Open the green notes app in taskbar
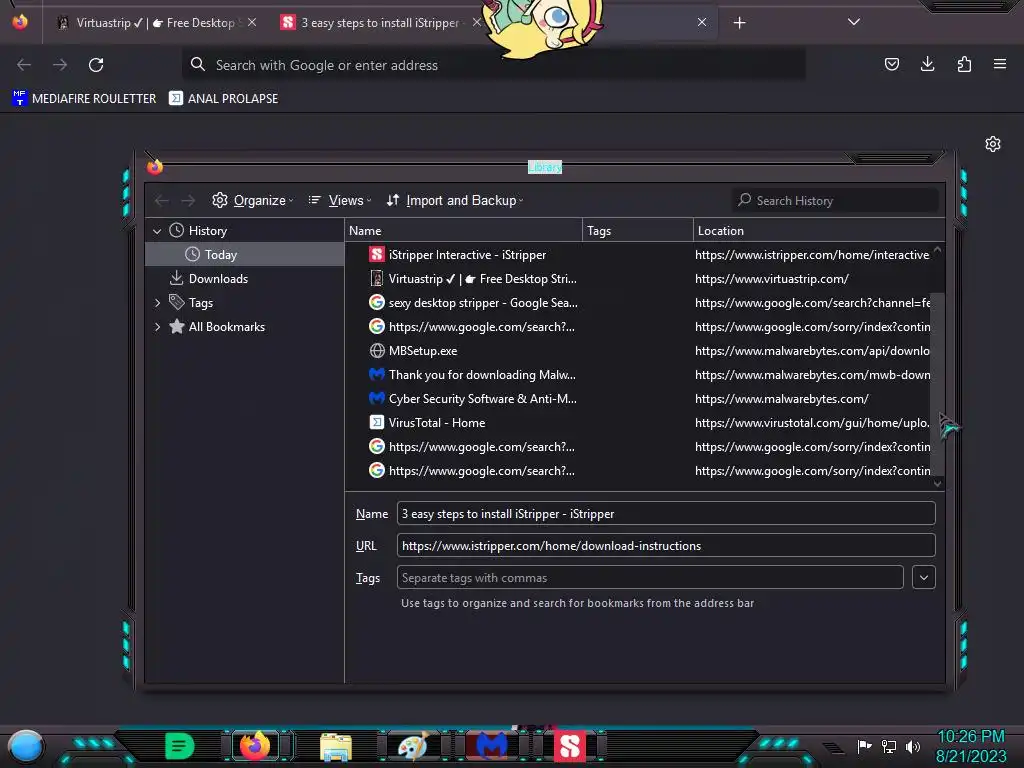The height and width of the screenshot is (768, 1024). pyautogui.click(x=179, y=746)
